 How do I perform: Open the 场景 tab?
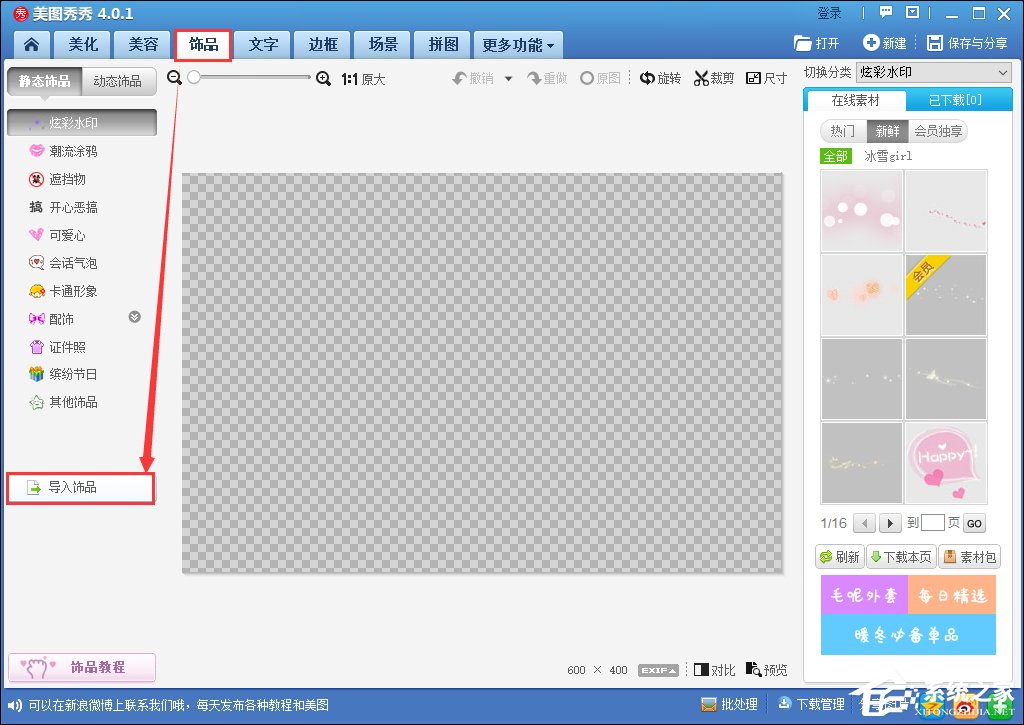click(383, 44)
